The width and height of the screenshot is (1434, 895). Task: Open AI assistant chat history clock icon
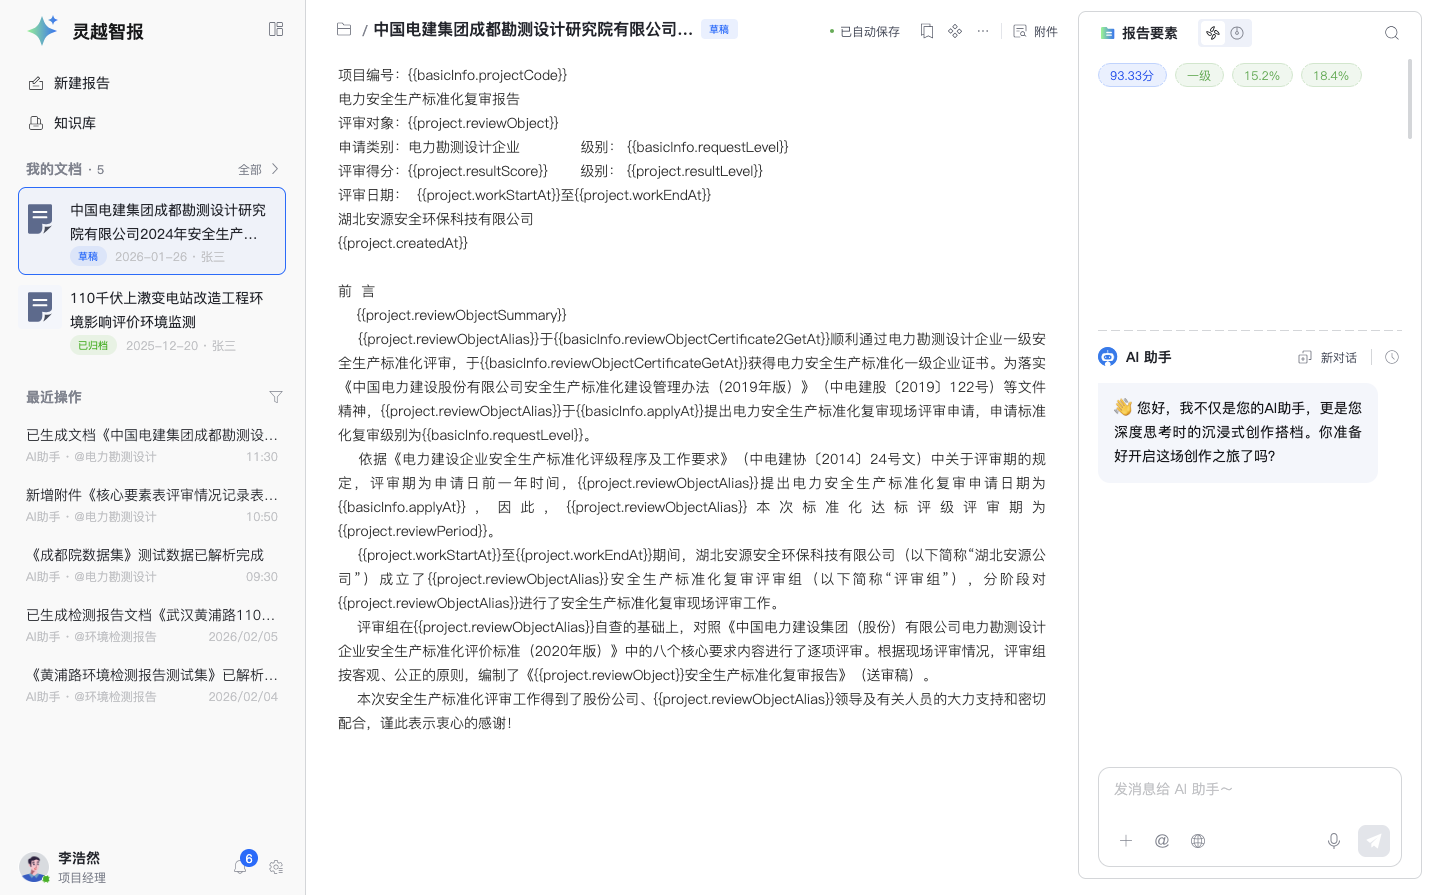click(x=1391, y=357)
